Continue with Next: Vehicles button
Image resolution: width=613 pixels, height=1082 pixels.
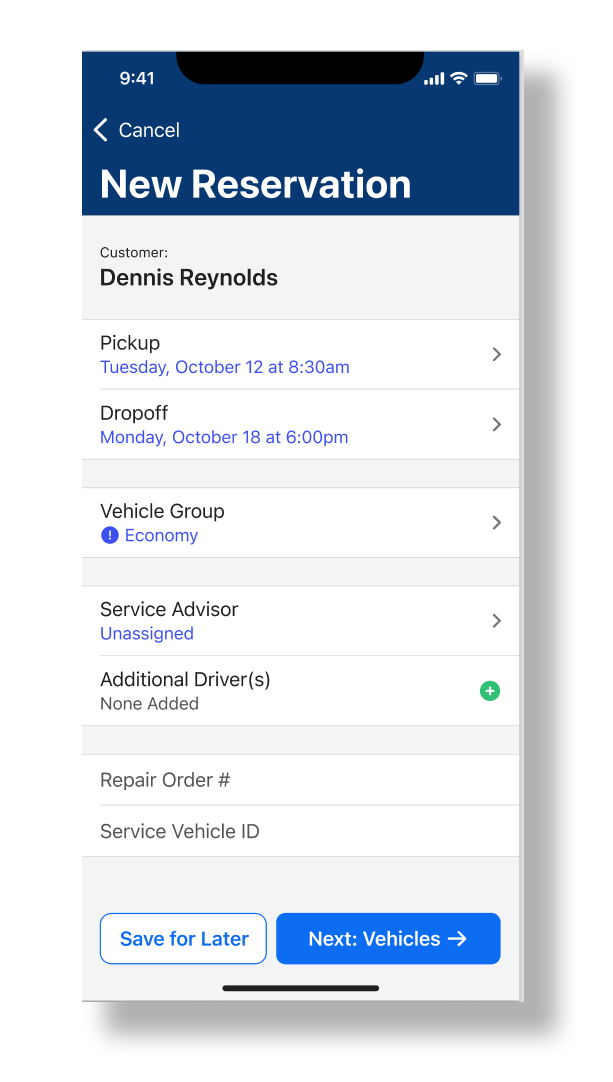(x=388, y=939)
